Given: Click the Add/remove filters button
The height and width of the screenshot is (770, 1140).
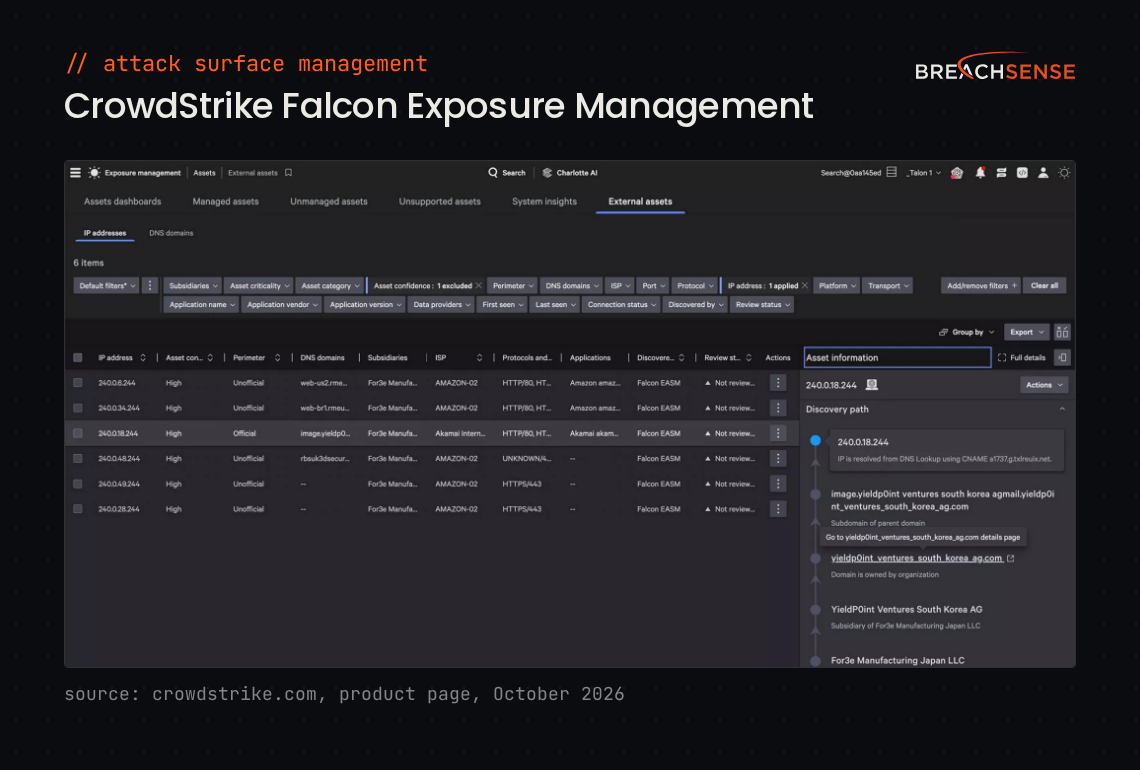Looking at the screenshot, I should coord(982,286).
